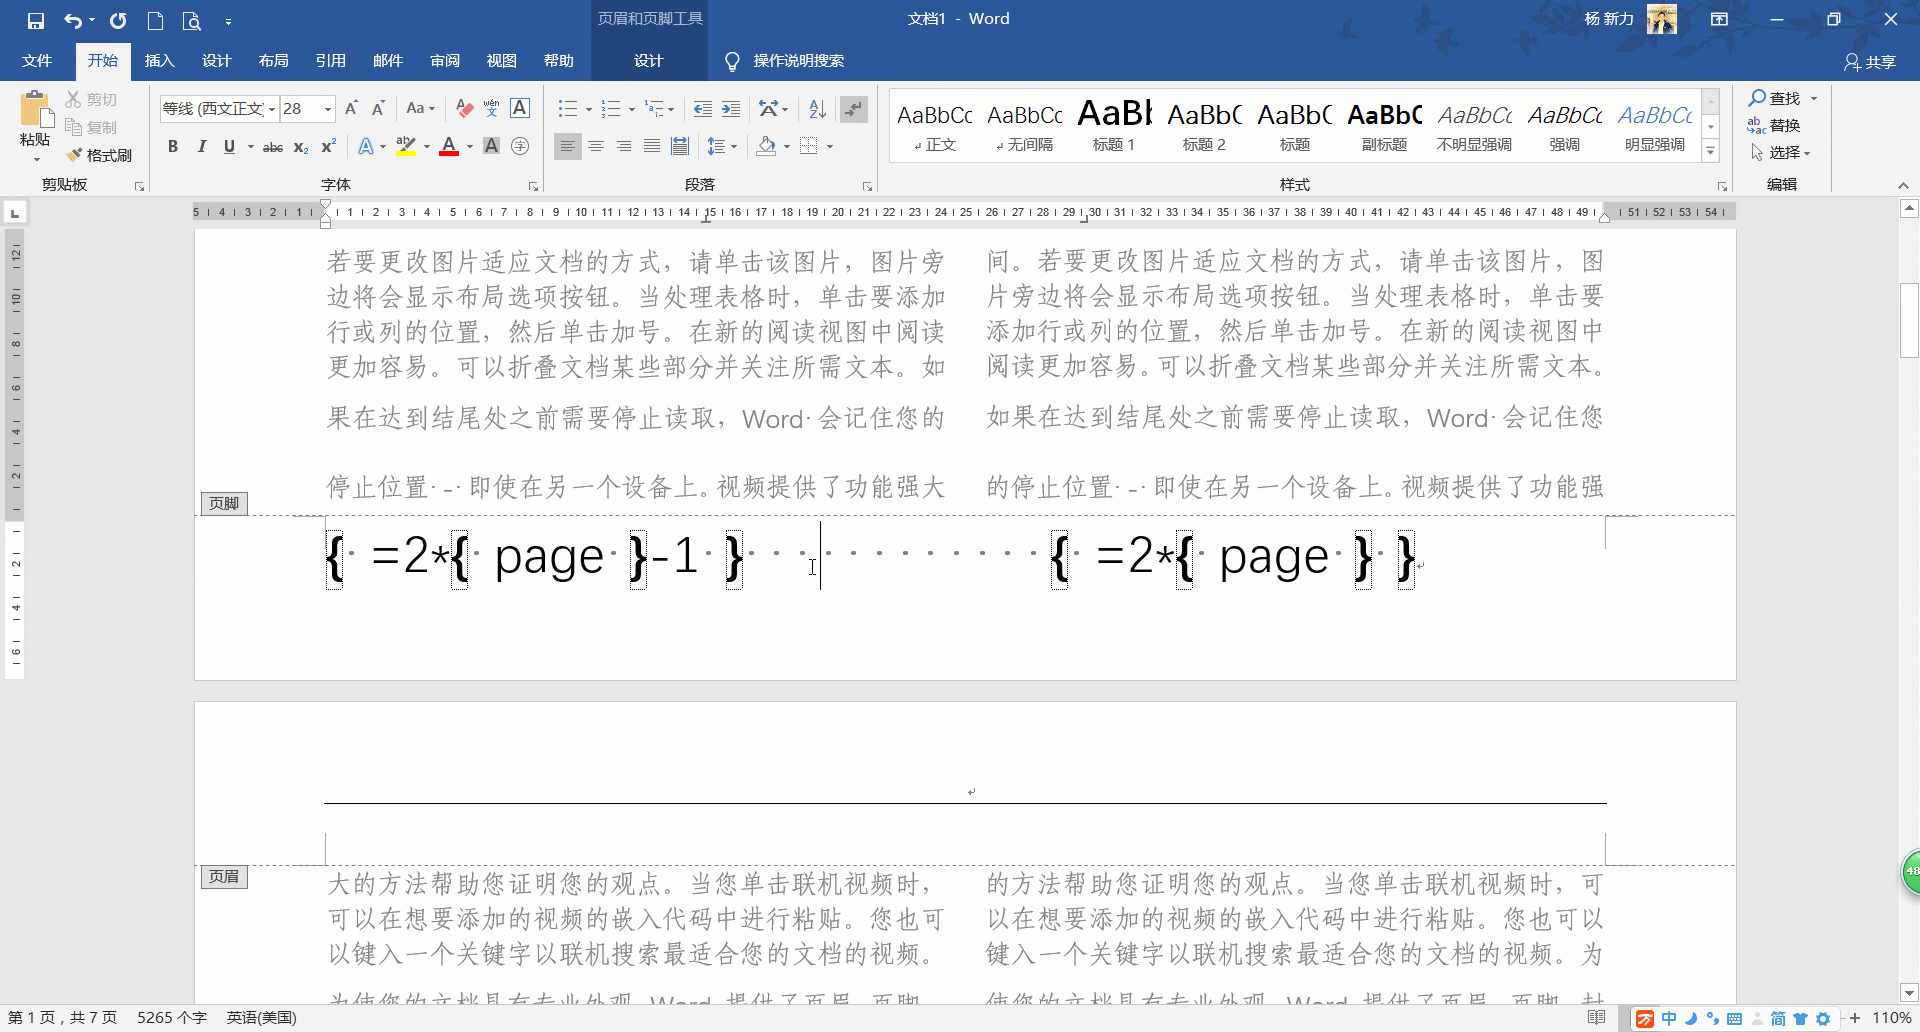
Task: Apply the 标题 1 style
Action: pos(1114,125)
